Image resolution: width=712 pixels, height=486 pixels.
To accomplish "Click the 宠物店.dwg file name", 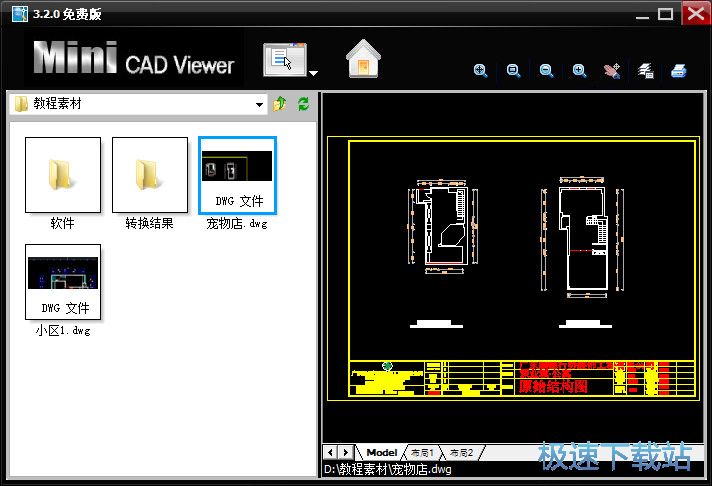I will [x=237, y=223].
